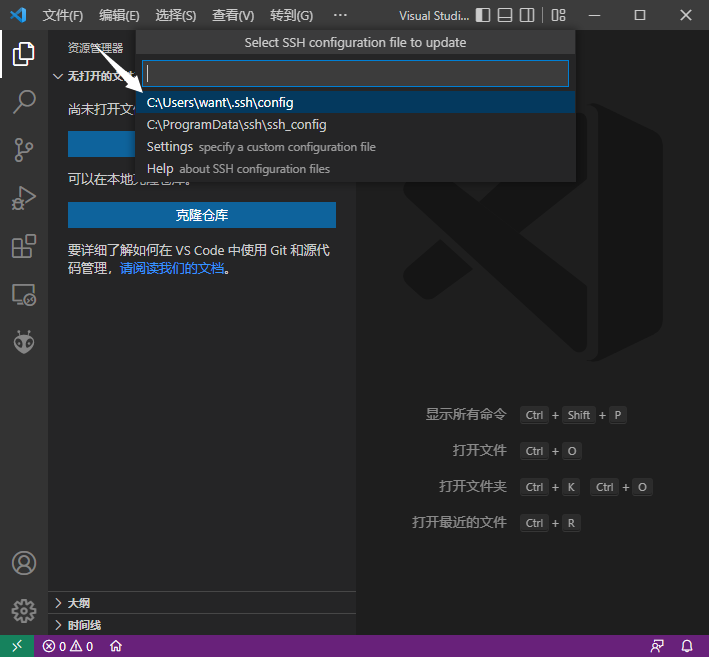Viewport: 709px width, 657px height.
Task: Focus the SSH config file search input
Action: click(355, 73)
